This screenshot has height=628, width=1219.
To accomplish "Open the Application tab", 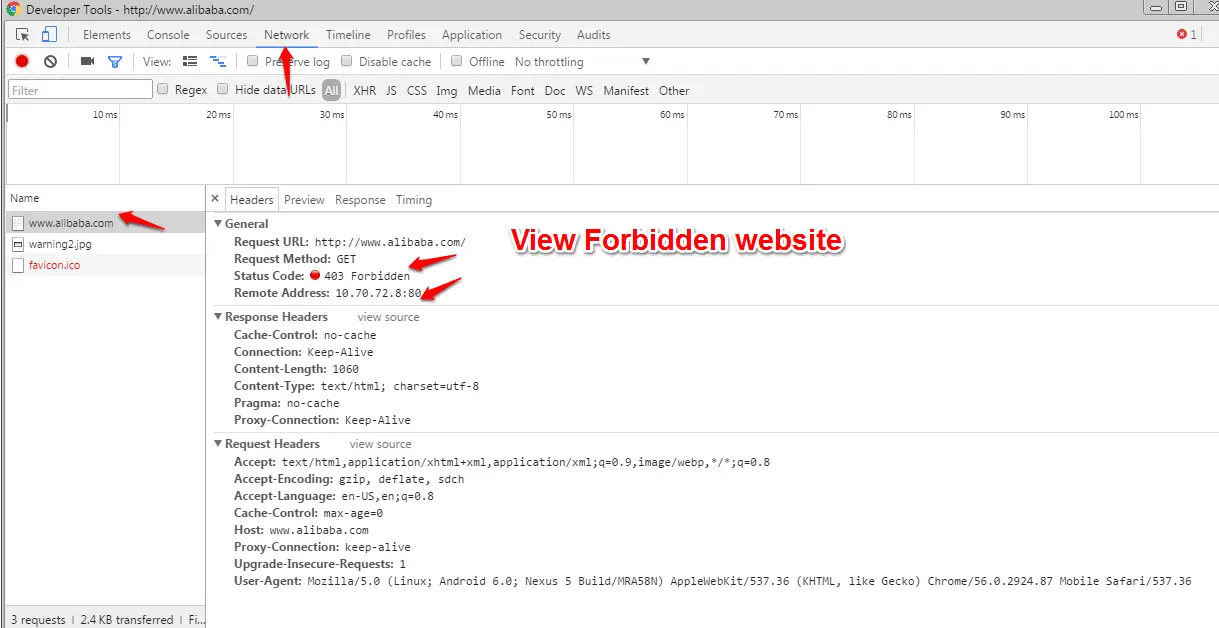I will pyautogui.click(x=472, y=34).
